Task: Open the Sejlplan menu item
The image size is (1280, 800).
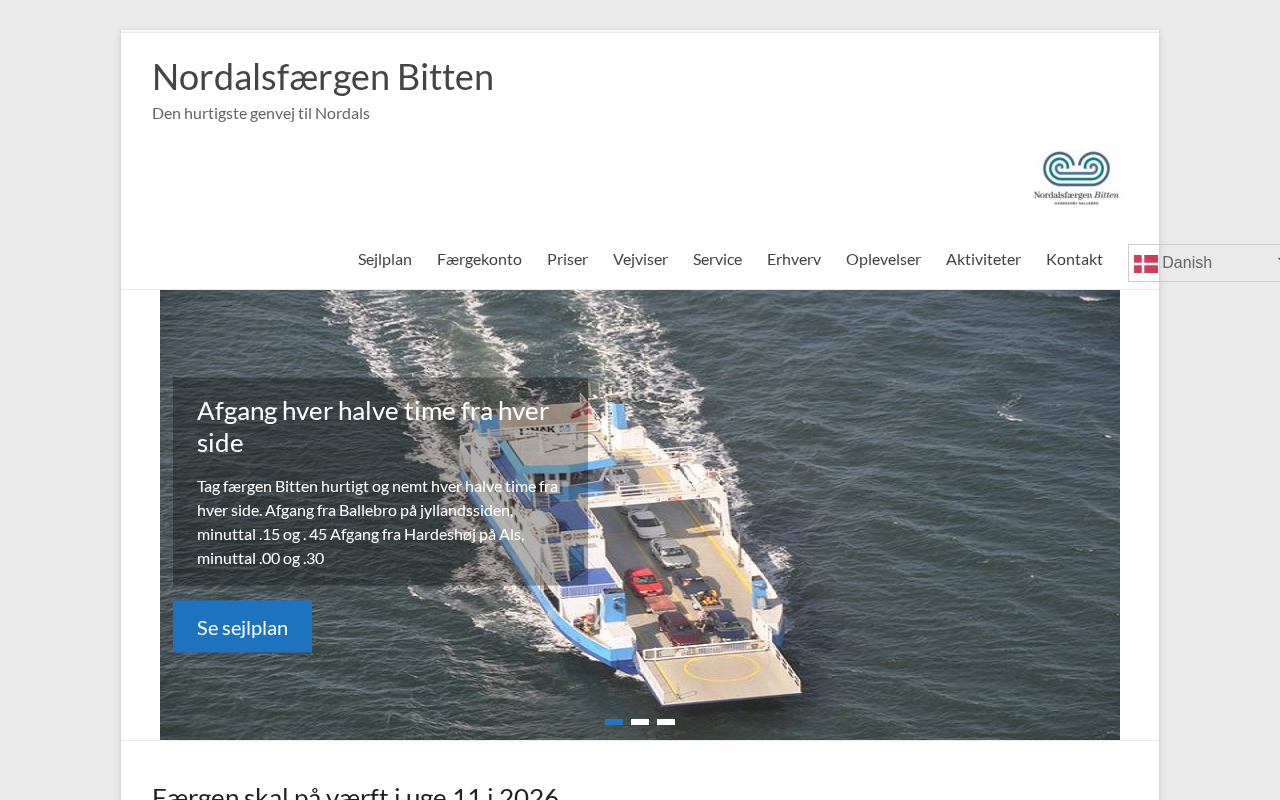Action: 385,259
